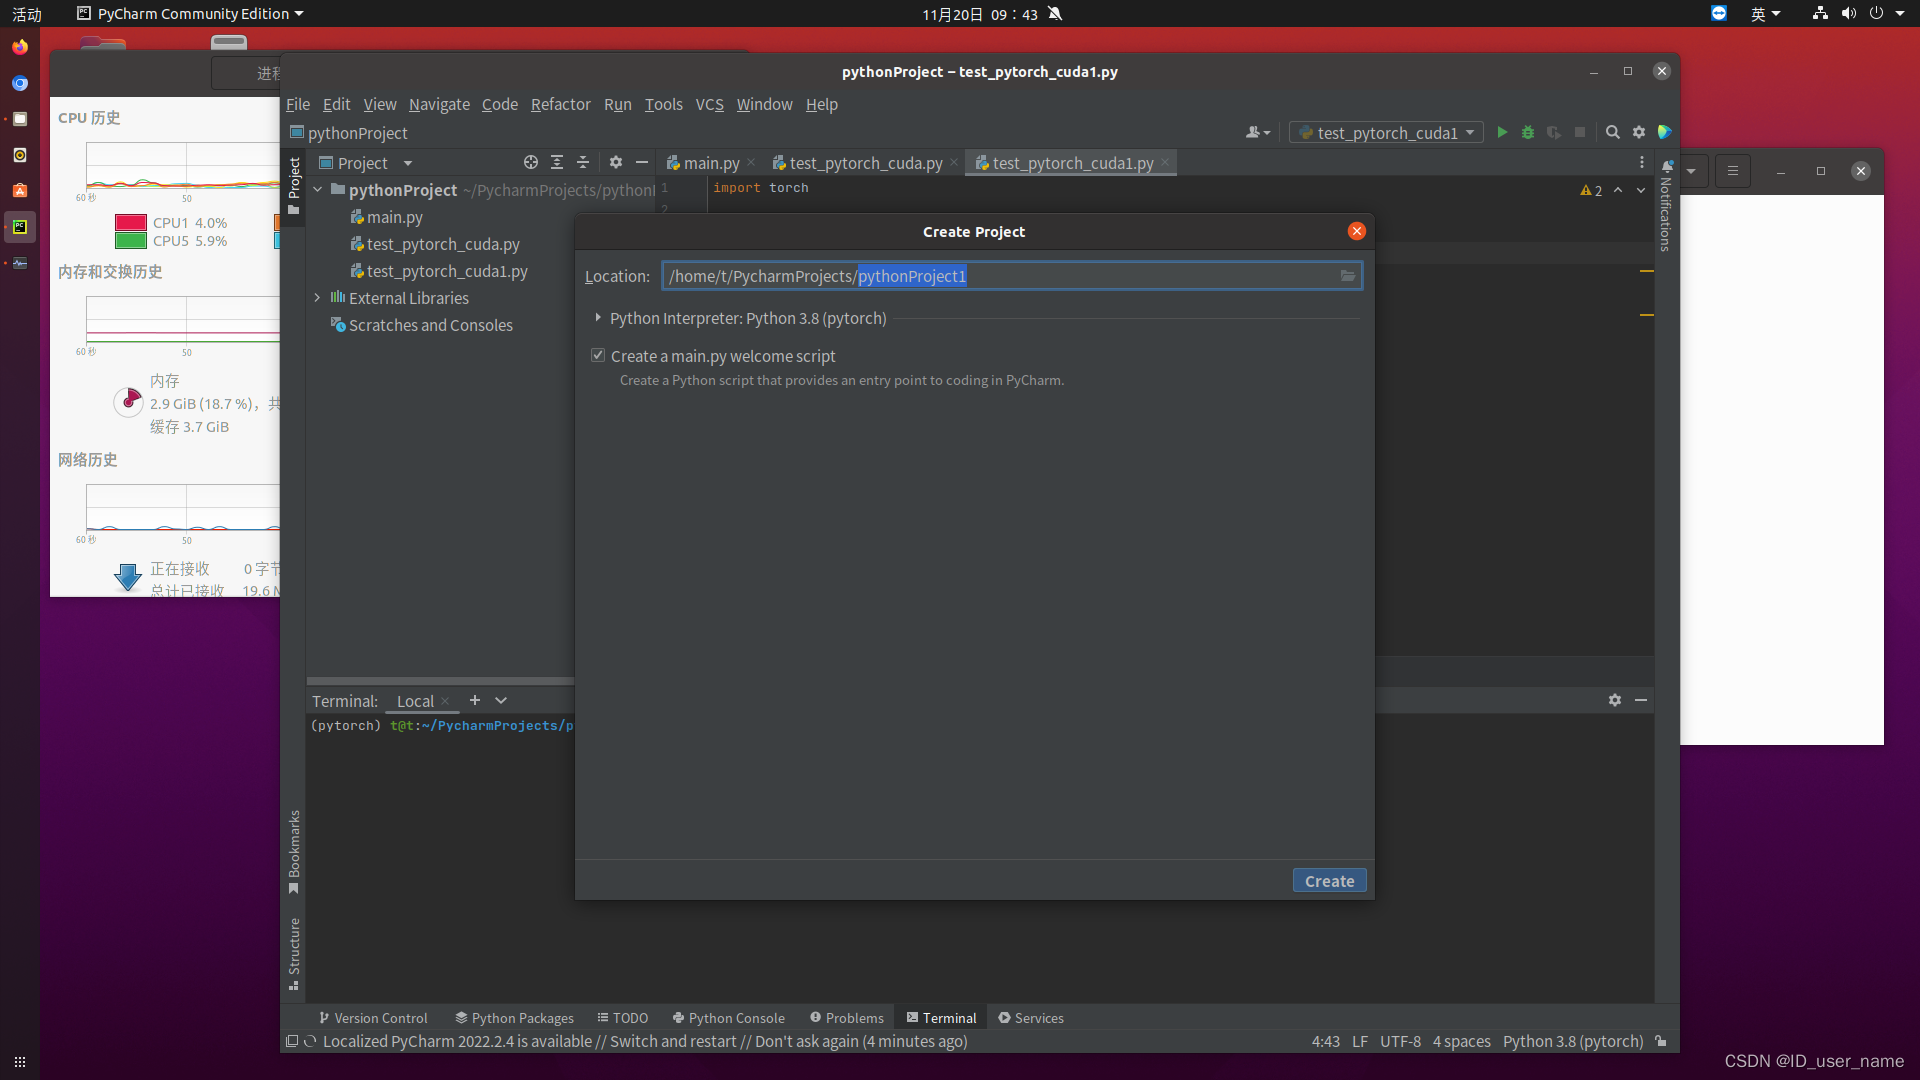Open the code-with-me user icon dropdown

pyautogui.click(x=1258, y=132)
